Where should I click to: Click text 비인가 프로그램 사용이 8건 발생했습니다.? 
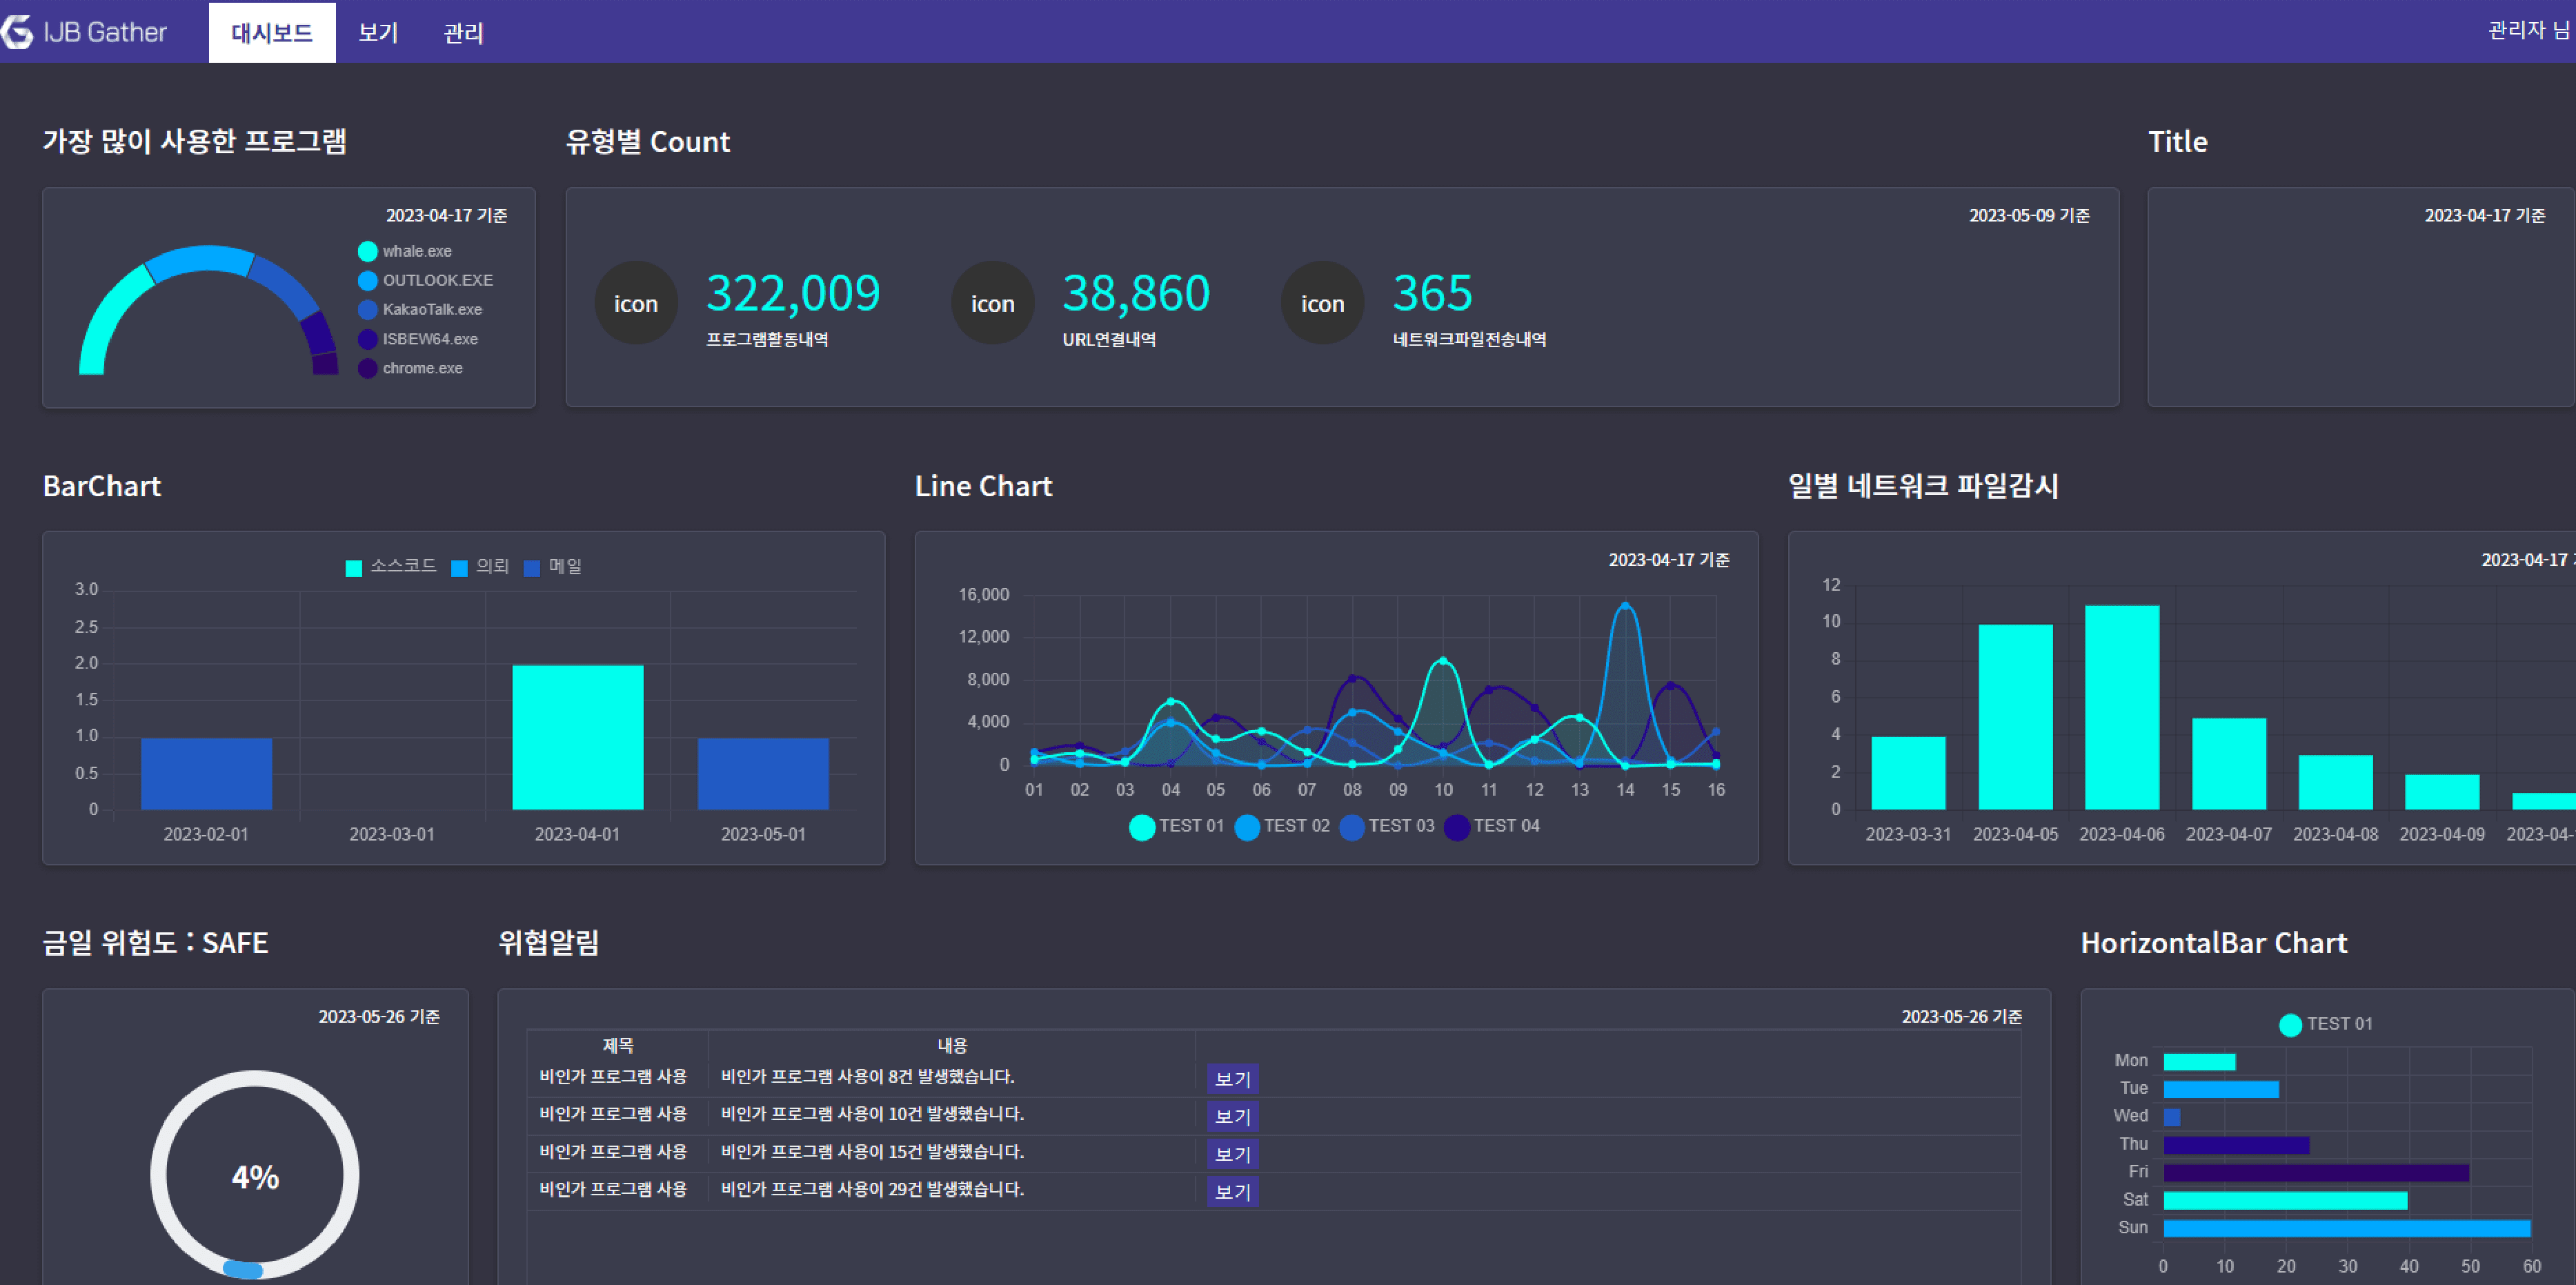(867, 1077)
